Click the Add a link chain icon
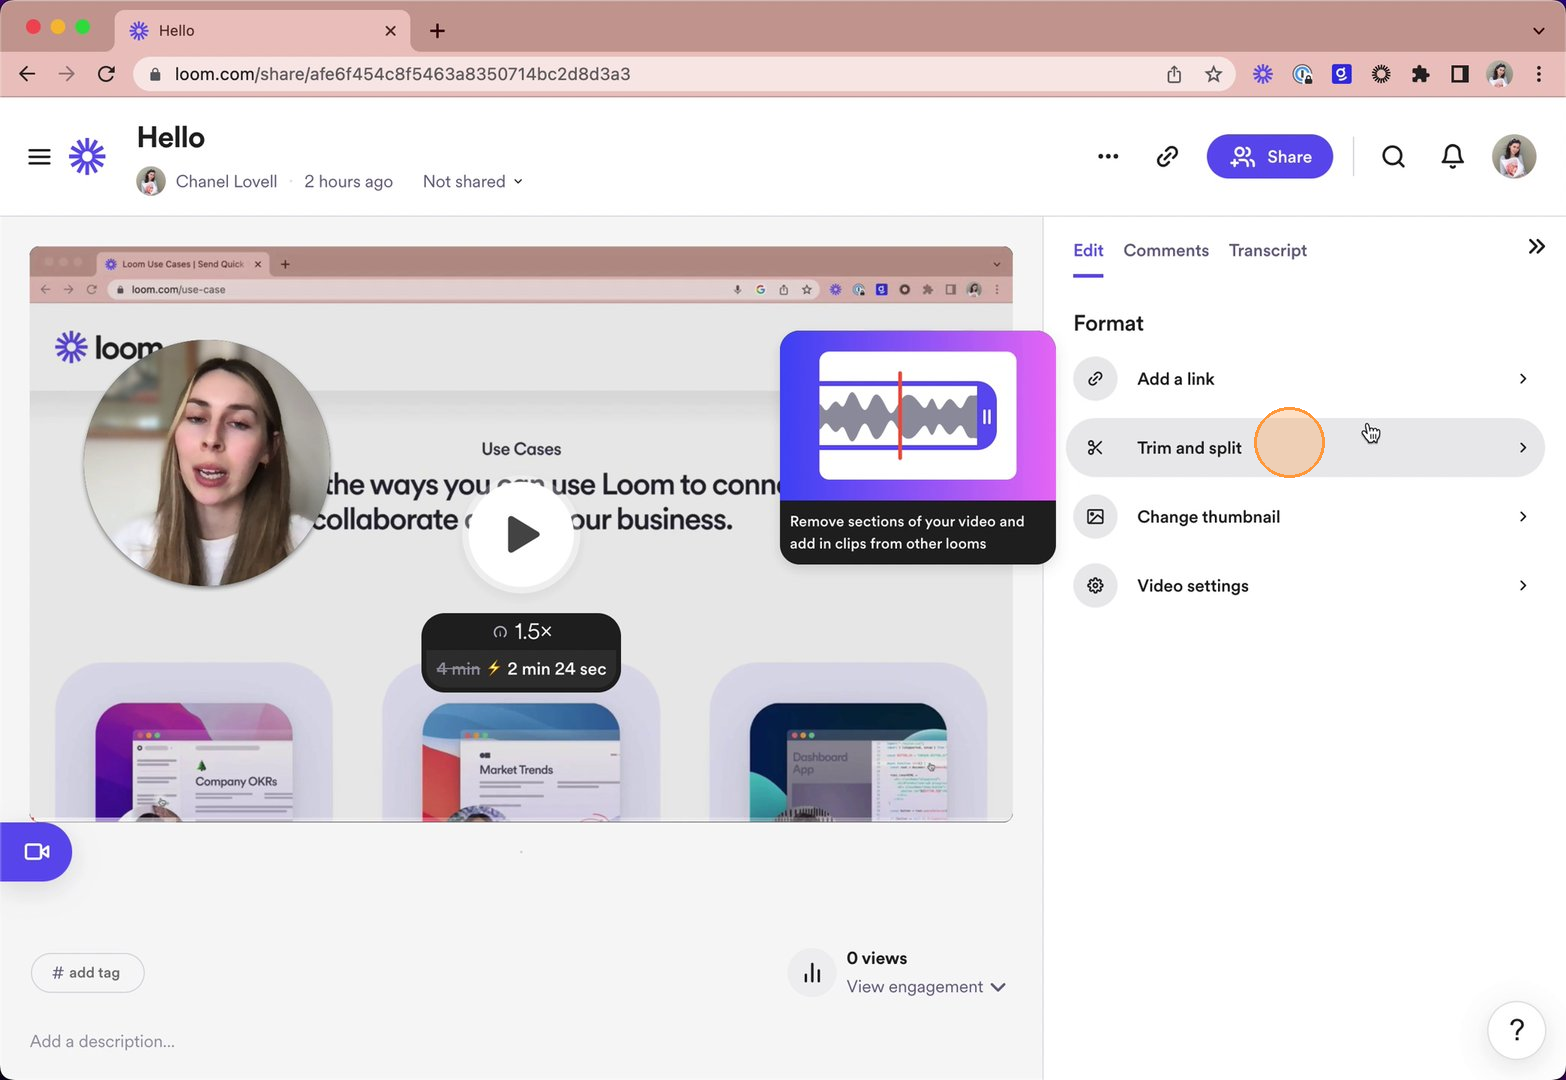This screenshot has width=1566, height=1080. pyautogui.click(x=1095, y=379)
